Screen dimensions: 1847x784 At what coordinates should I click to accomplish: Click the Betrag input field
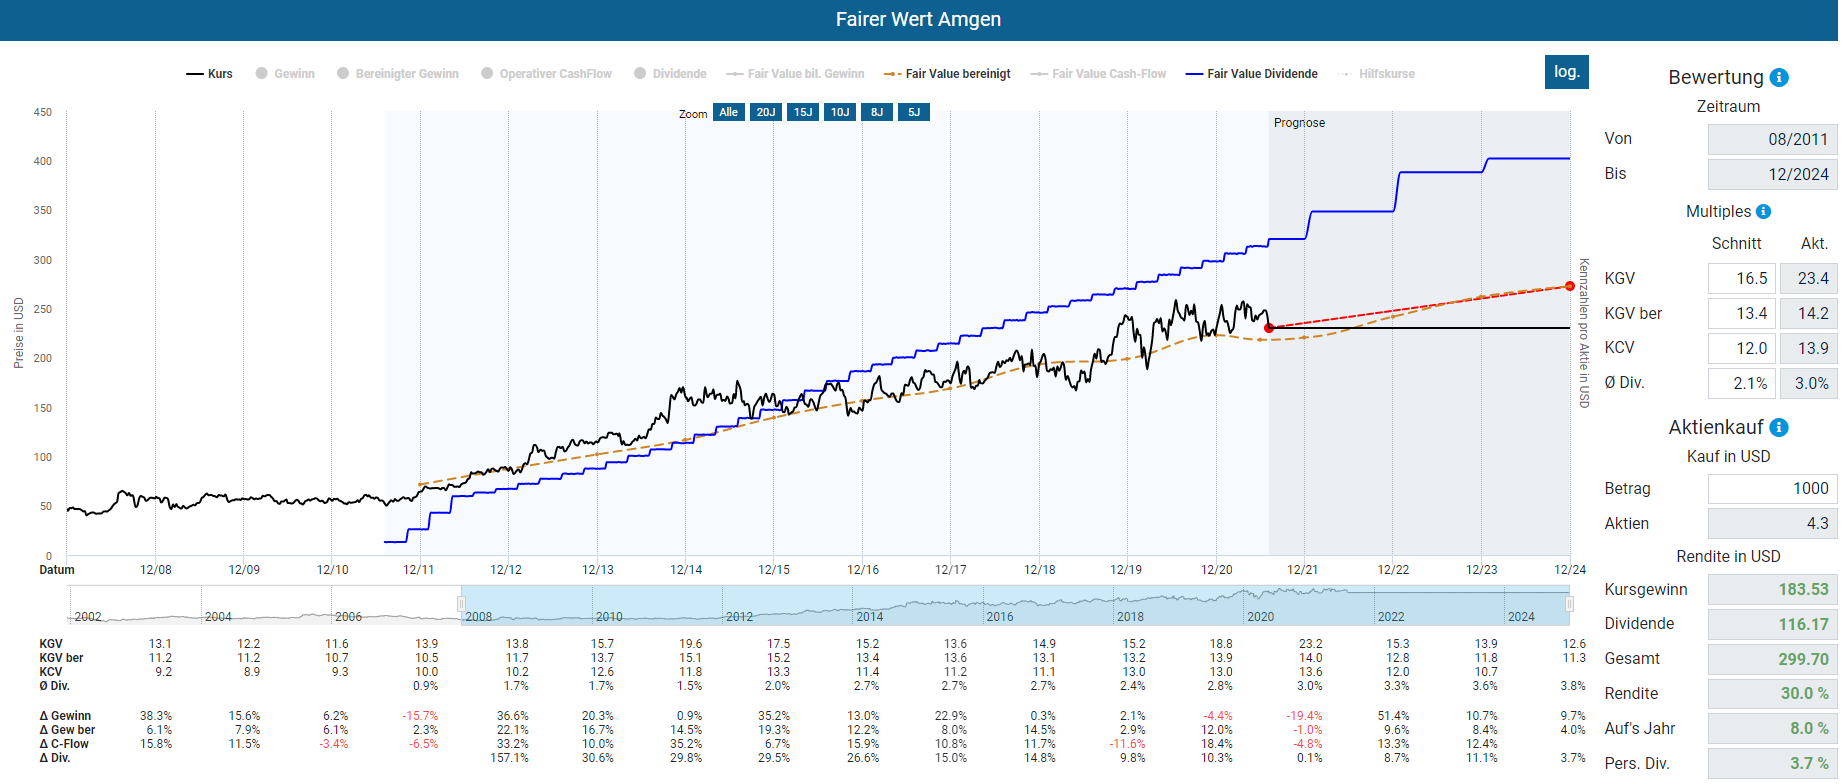1771,489
